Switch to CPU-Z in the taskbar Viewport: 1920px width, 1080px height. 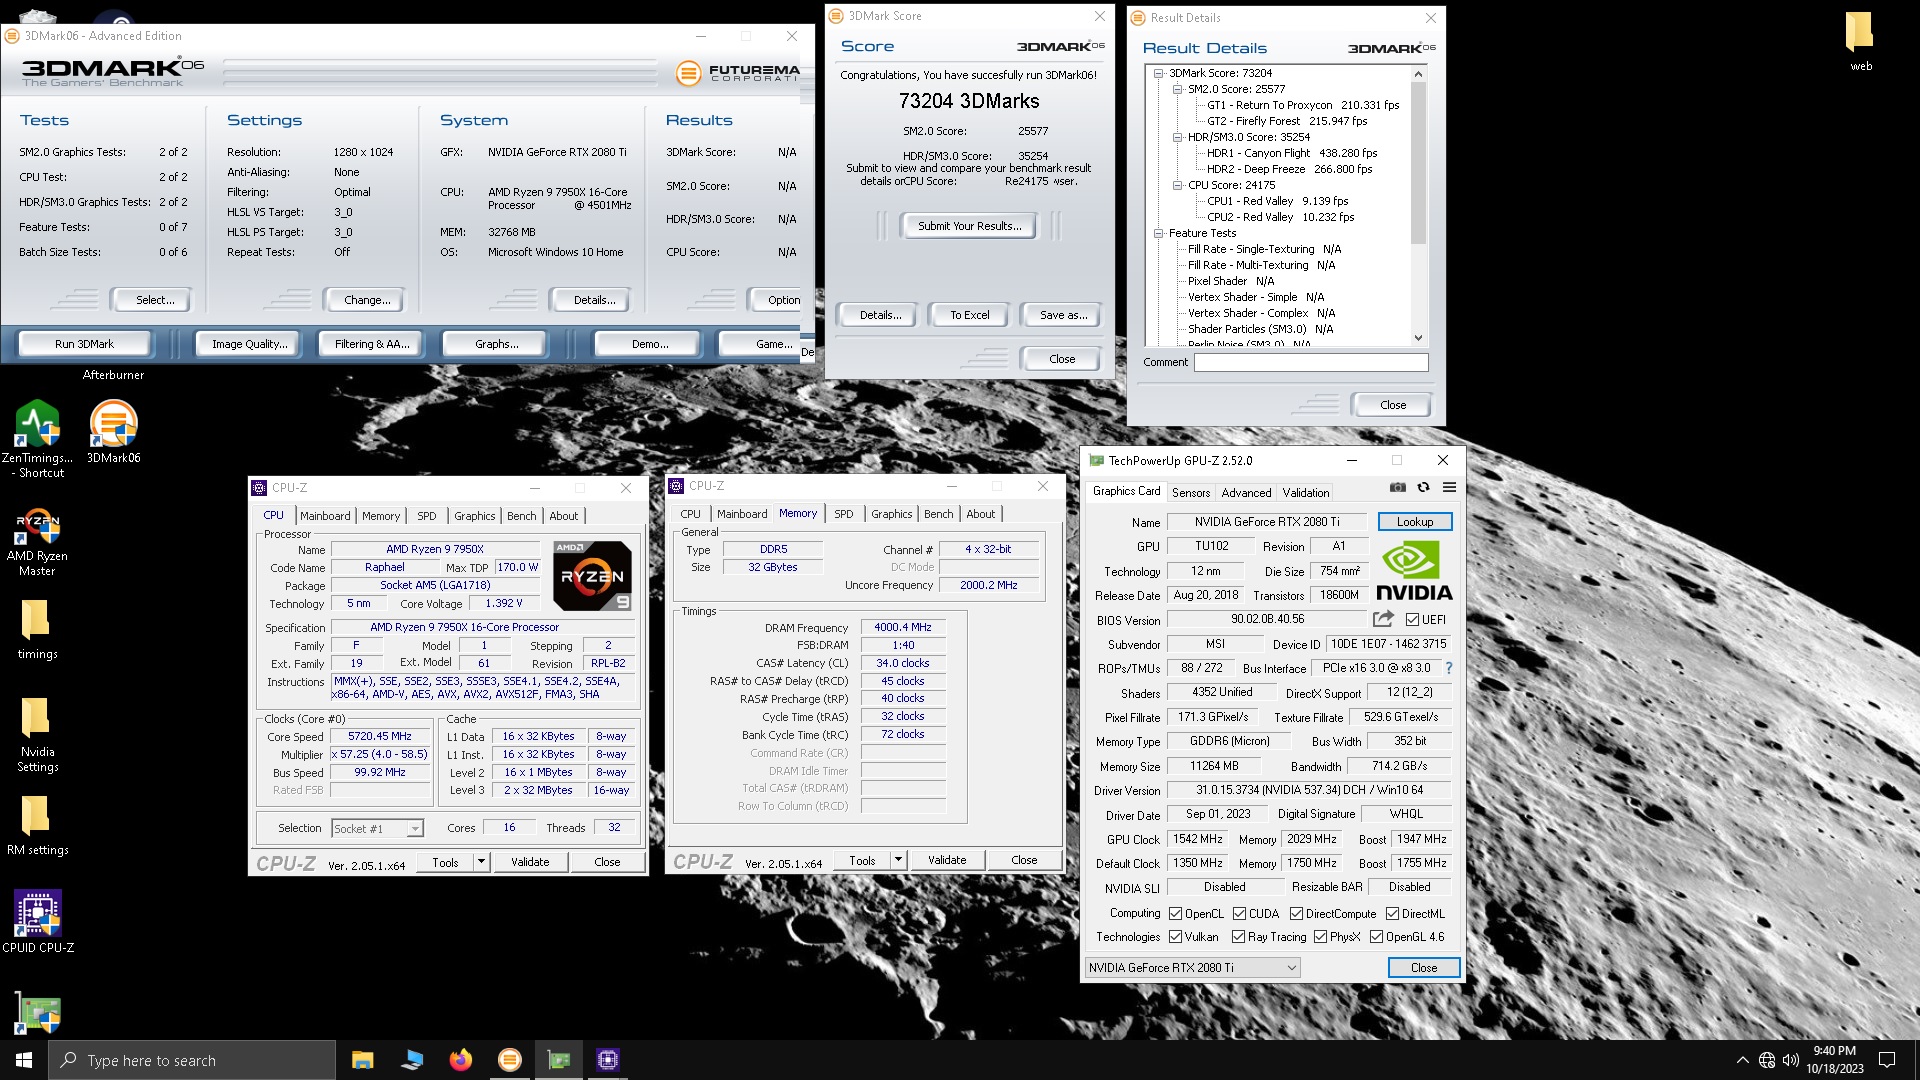coord(608,1060)
